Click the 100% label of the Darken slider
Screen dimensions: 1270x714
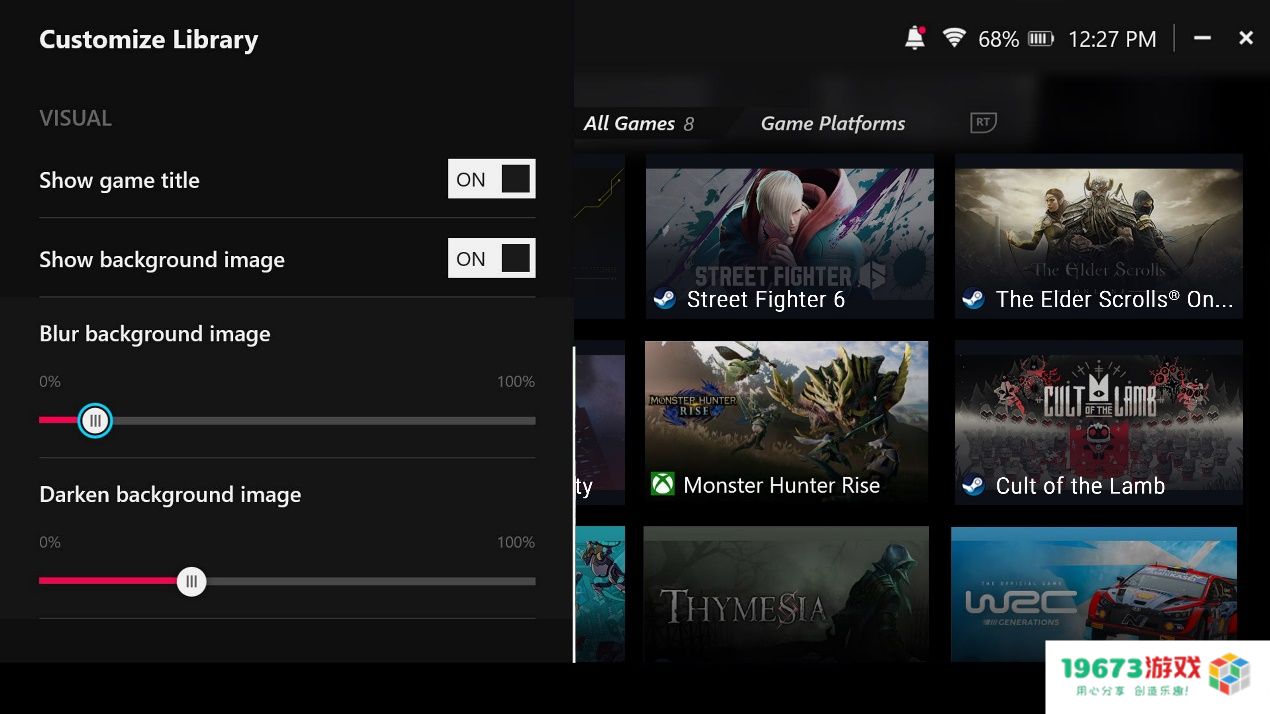516,542
